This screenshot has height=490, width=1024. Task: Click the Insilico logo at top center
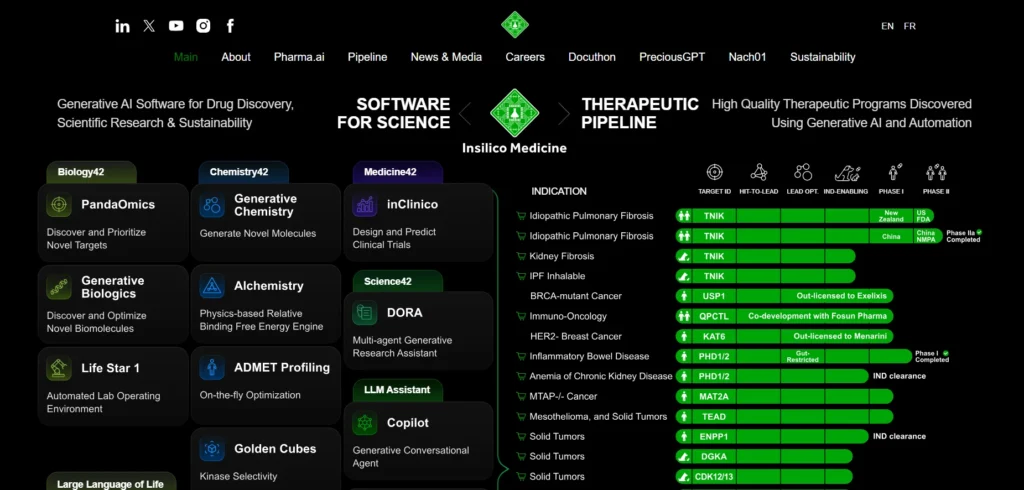tap(514, 24)
